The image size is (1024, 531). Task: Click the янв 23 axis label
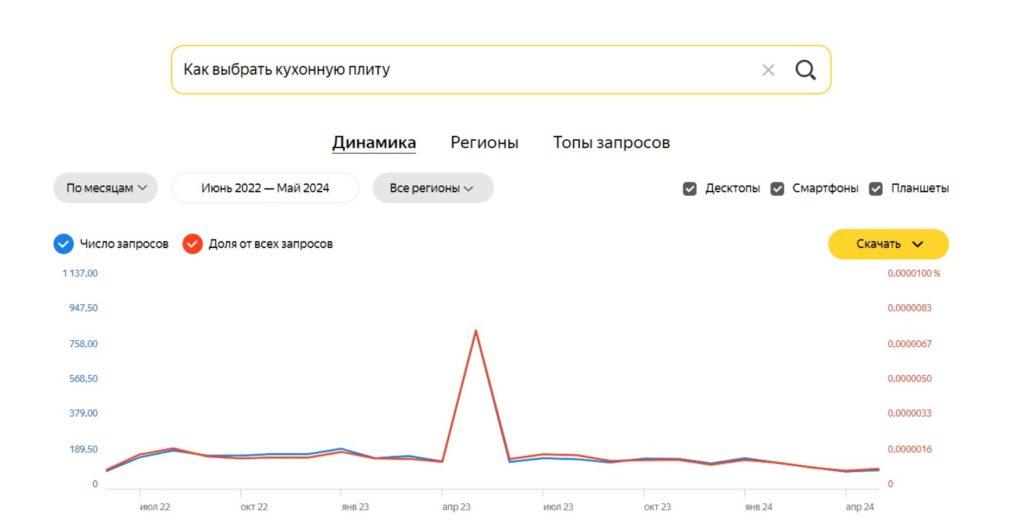click(x=355, y=507)
